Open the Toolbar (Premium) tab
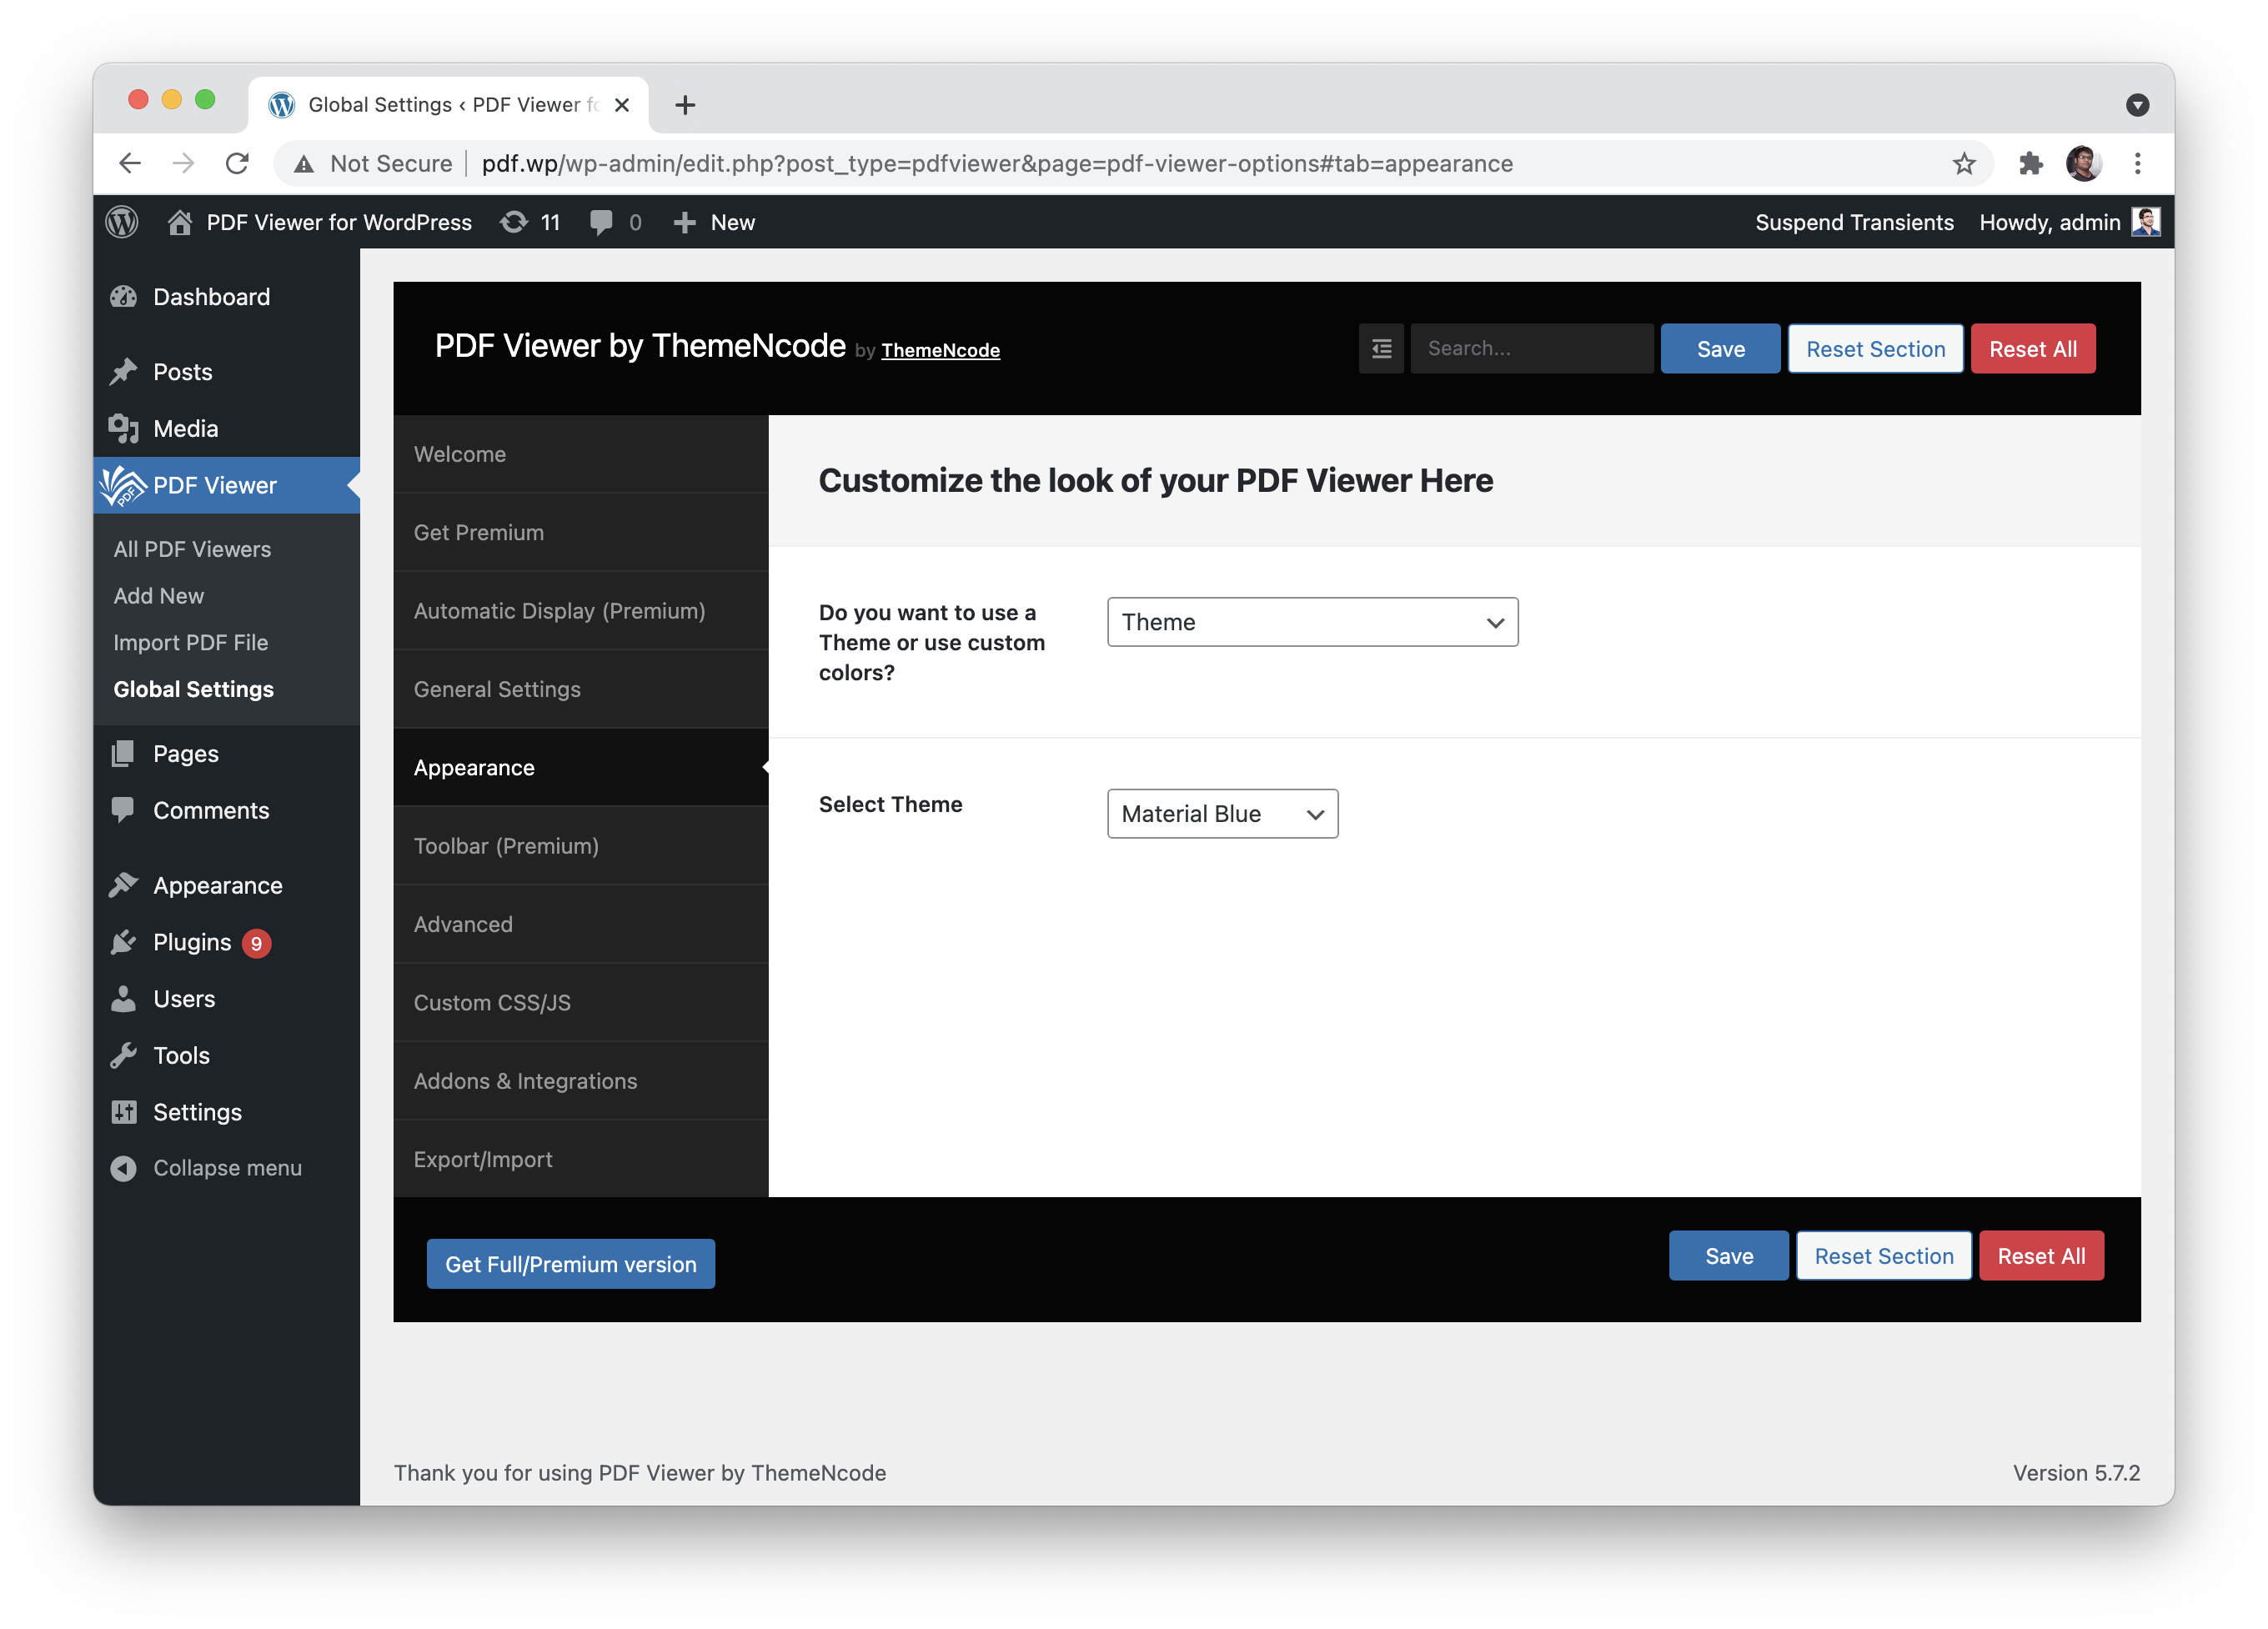The width and height of the screenshot is (2268, 1629). (x=581, y=846)
